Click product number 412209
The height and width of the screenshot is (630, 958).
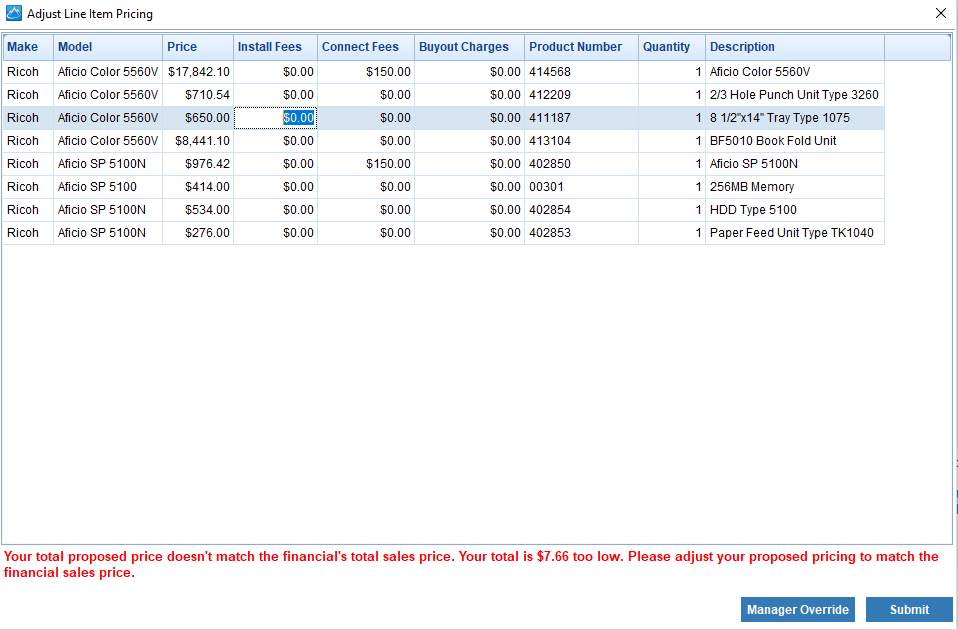(582, 95)
